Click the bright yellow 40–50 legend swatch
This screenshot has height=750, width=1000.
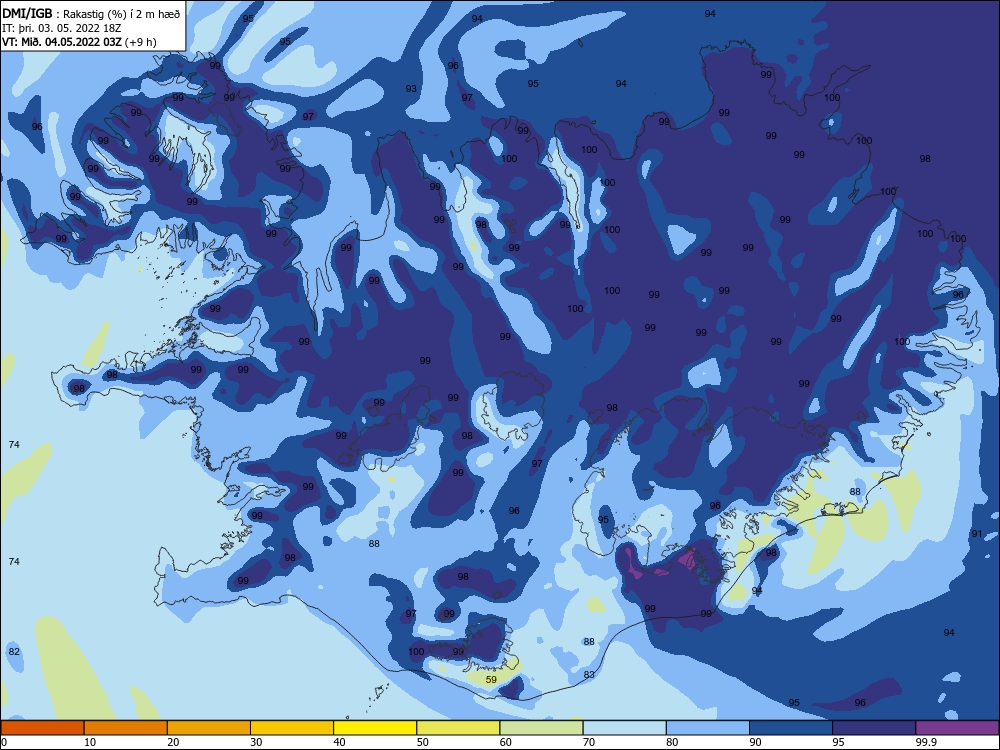[375, 728]
